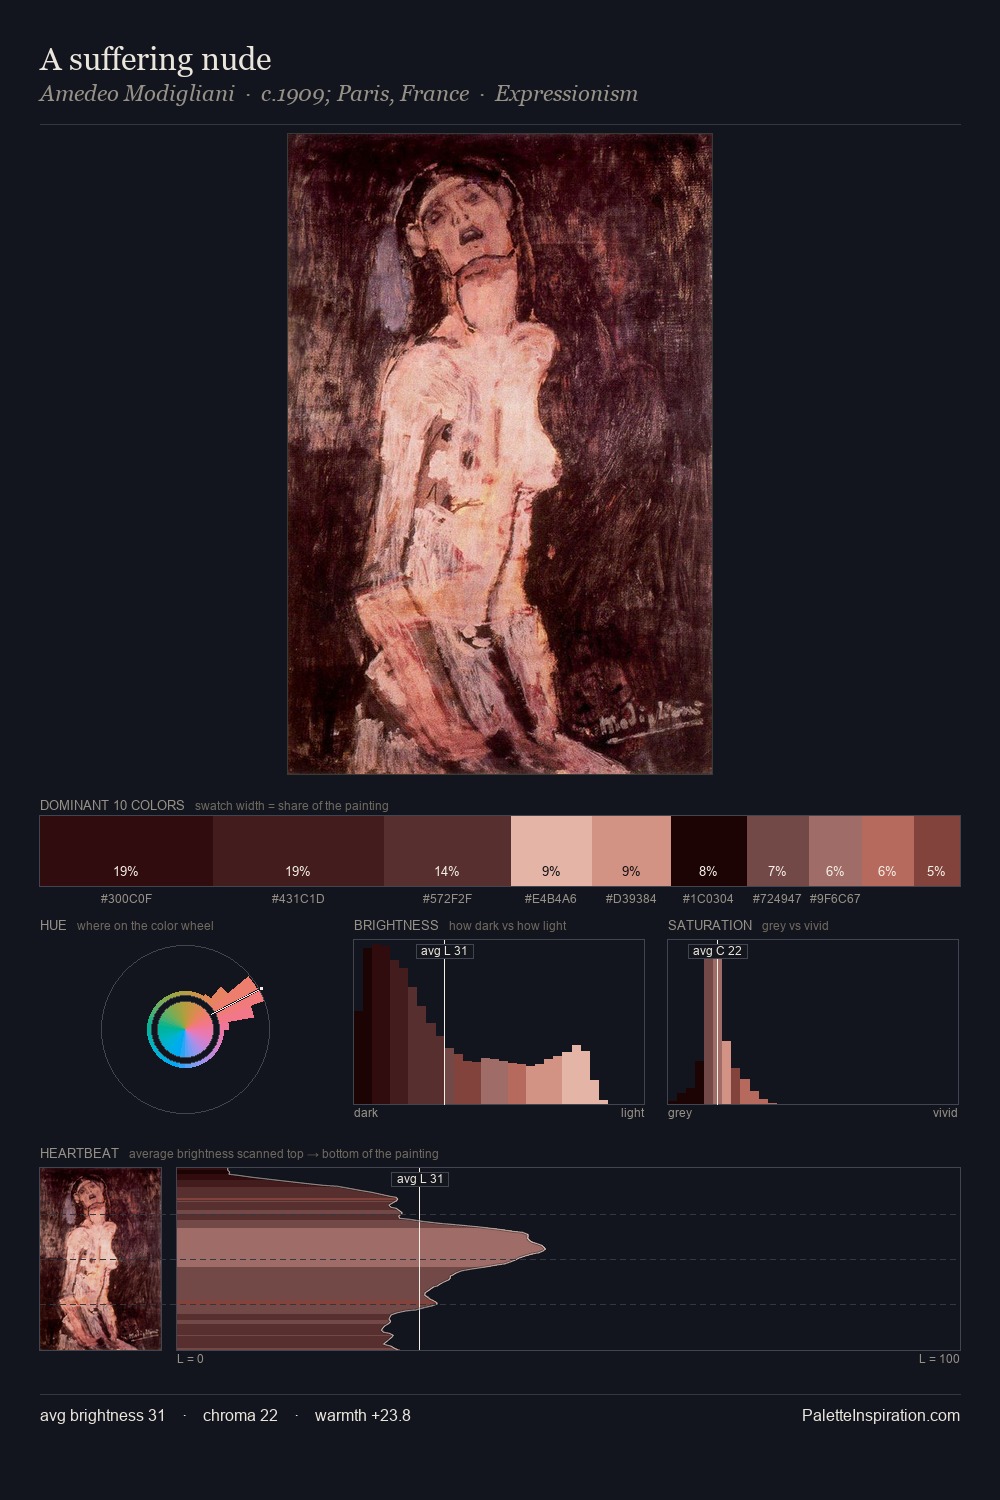Open the PaletteInspiration.com link
Image resolution: width=1000 pixels, height=1500 pixels.
tap(881, 1416)
